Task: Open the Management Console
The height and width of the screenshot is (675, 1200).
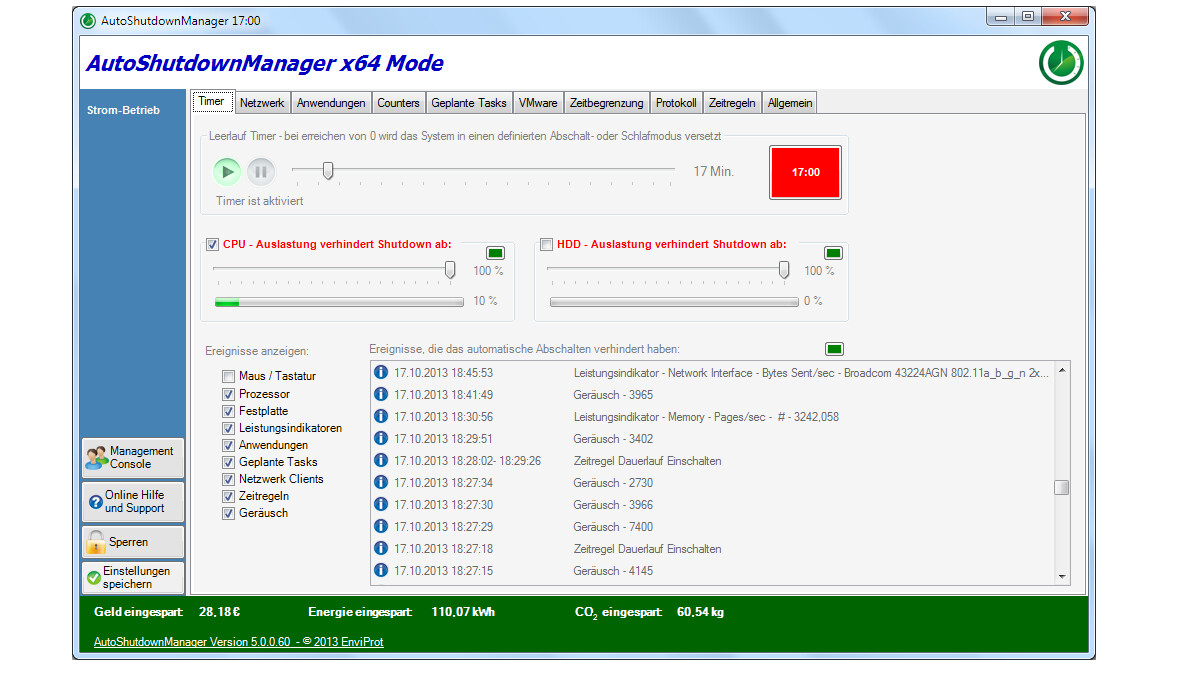Action: [x=133, y=458]
